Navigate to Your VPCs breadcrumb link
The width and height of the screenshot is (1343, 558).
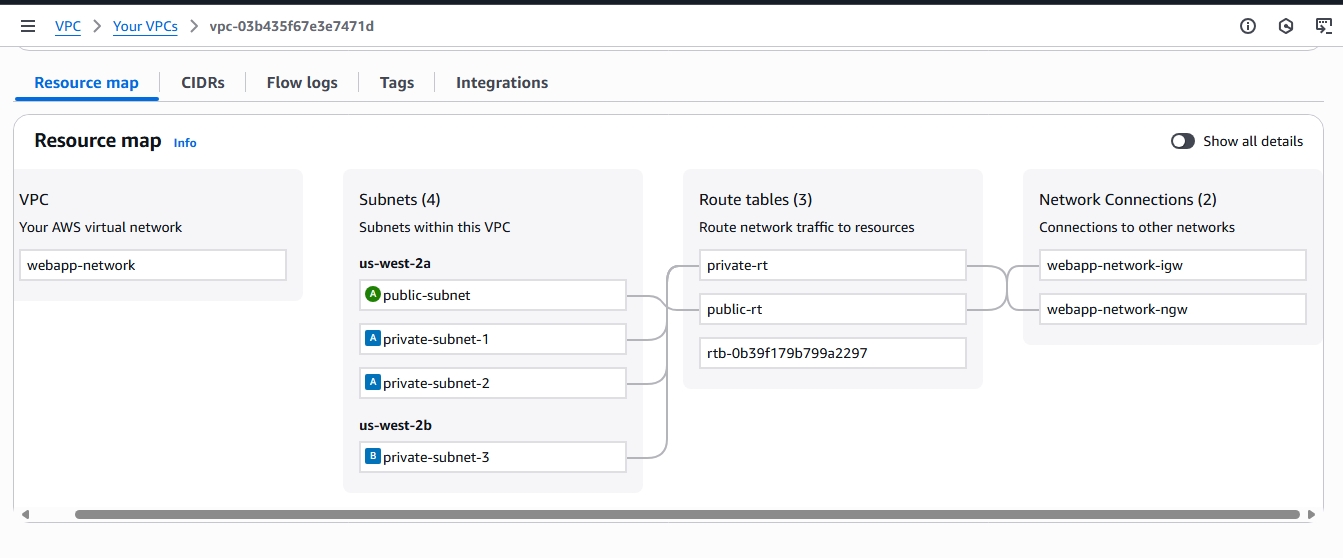tap(145, 27)
